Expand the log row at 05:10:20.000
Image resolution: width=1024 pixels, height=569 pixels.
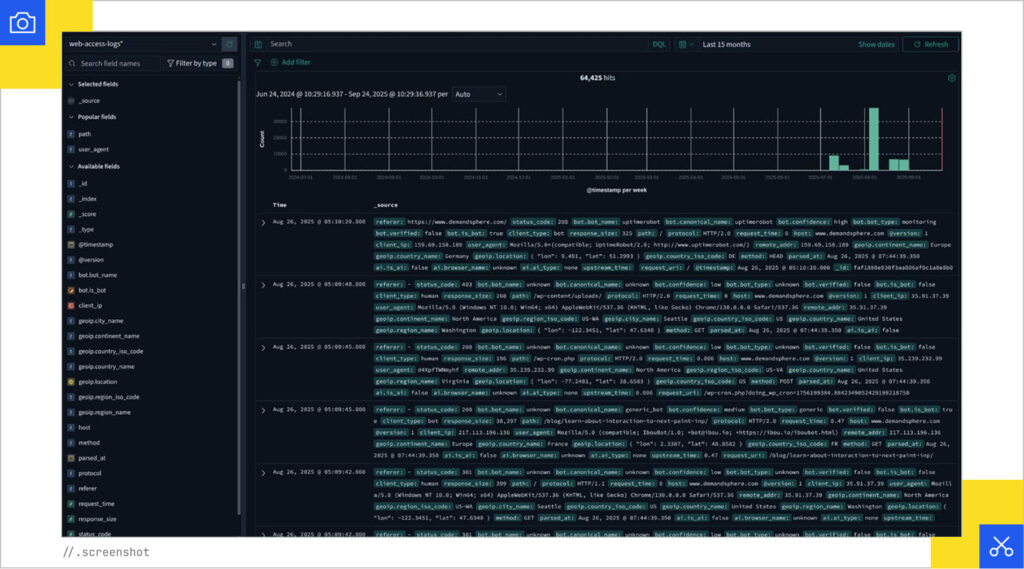click(263, 223)
